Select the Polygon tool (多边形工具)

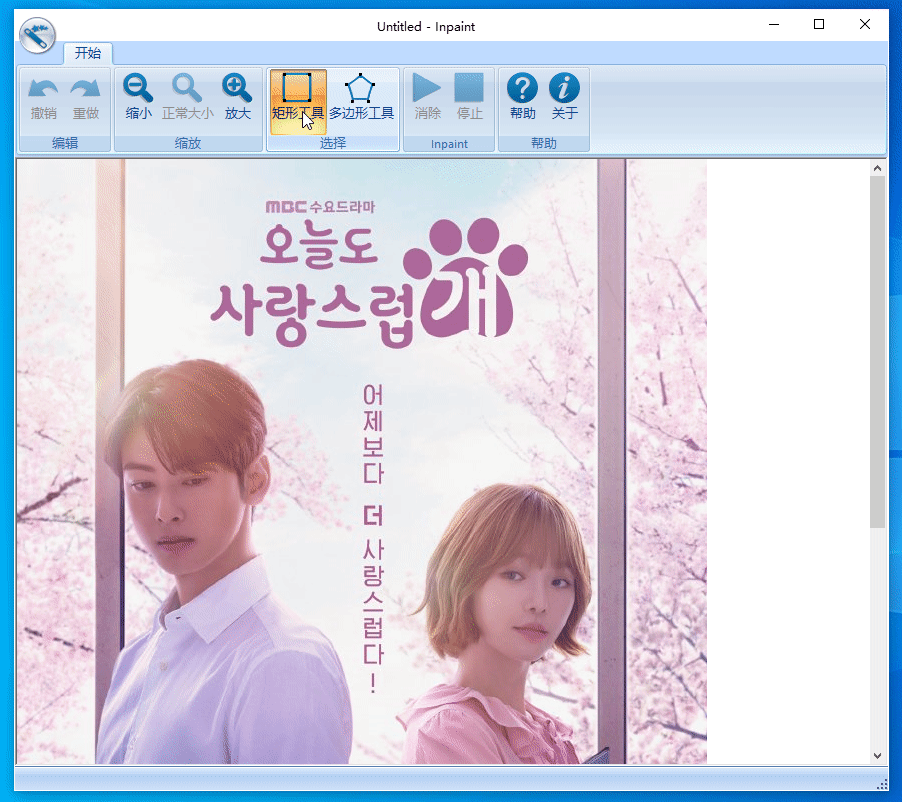point(361,98)
